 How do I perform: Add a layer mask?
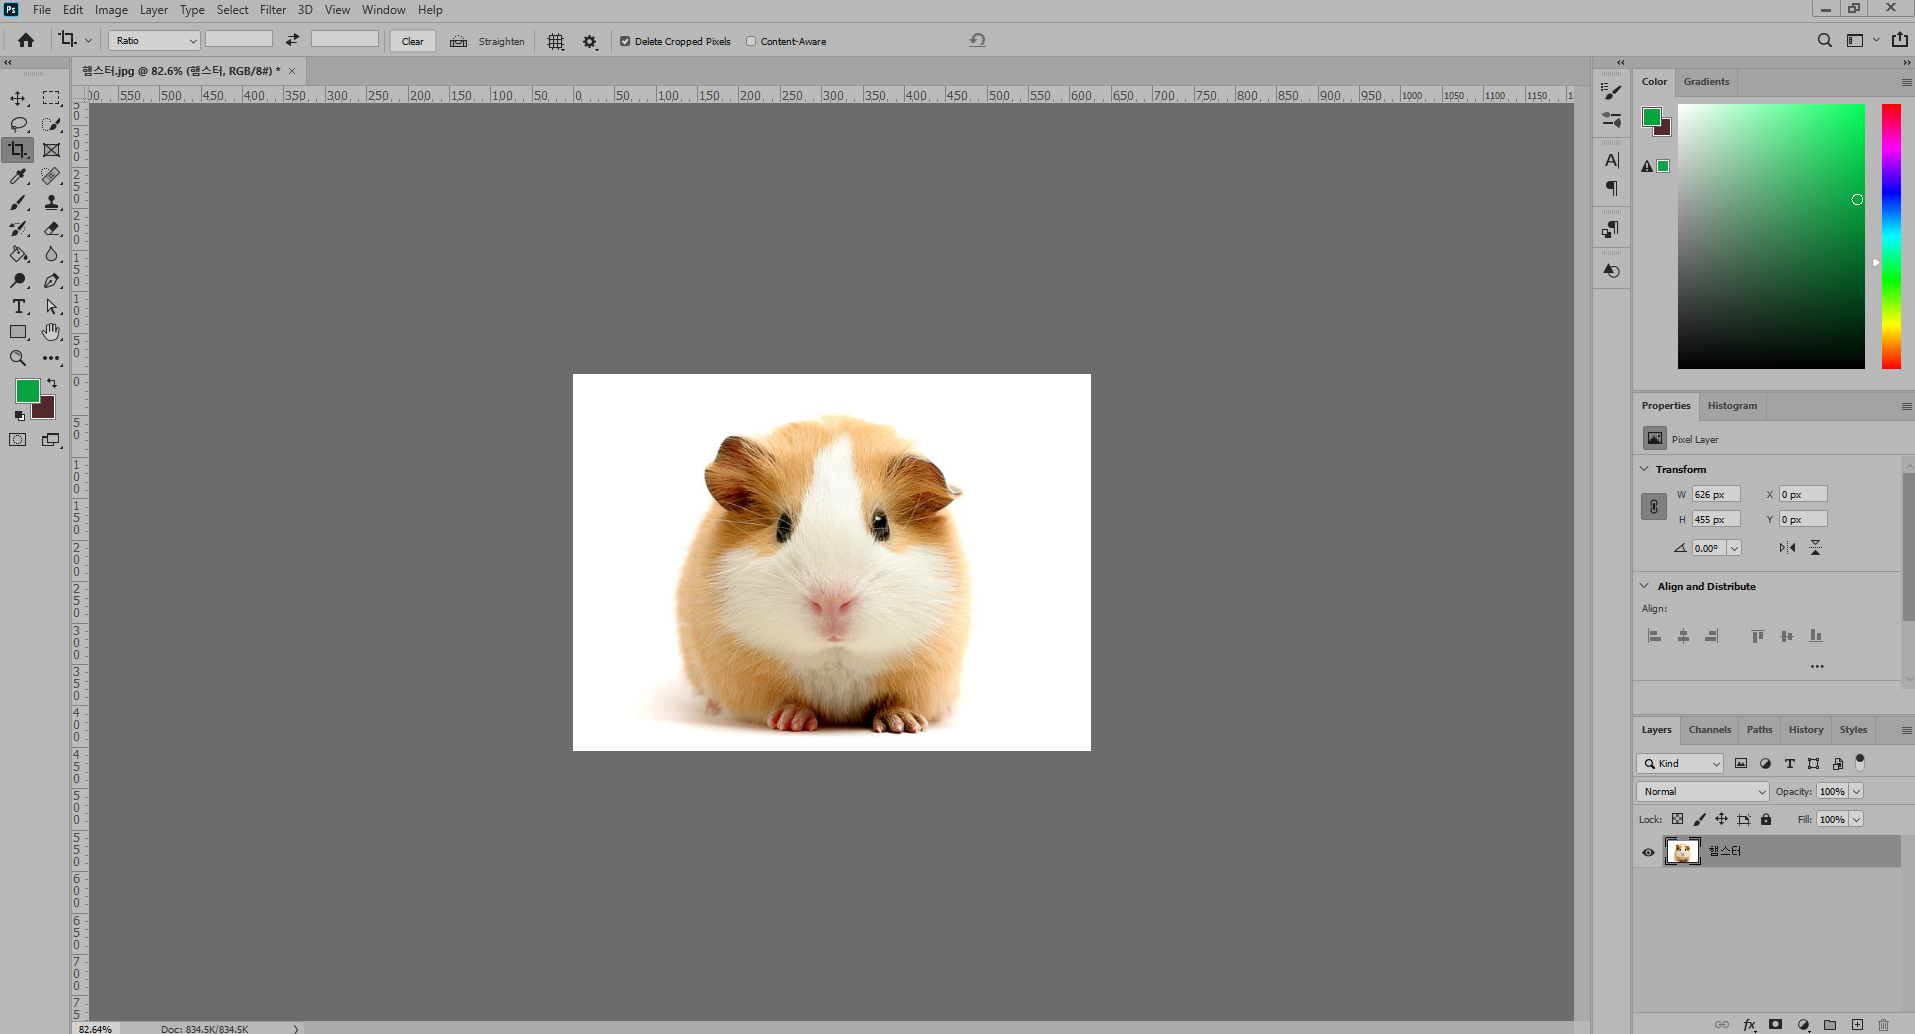point(1775,1024)
